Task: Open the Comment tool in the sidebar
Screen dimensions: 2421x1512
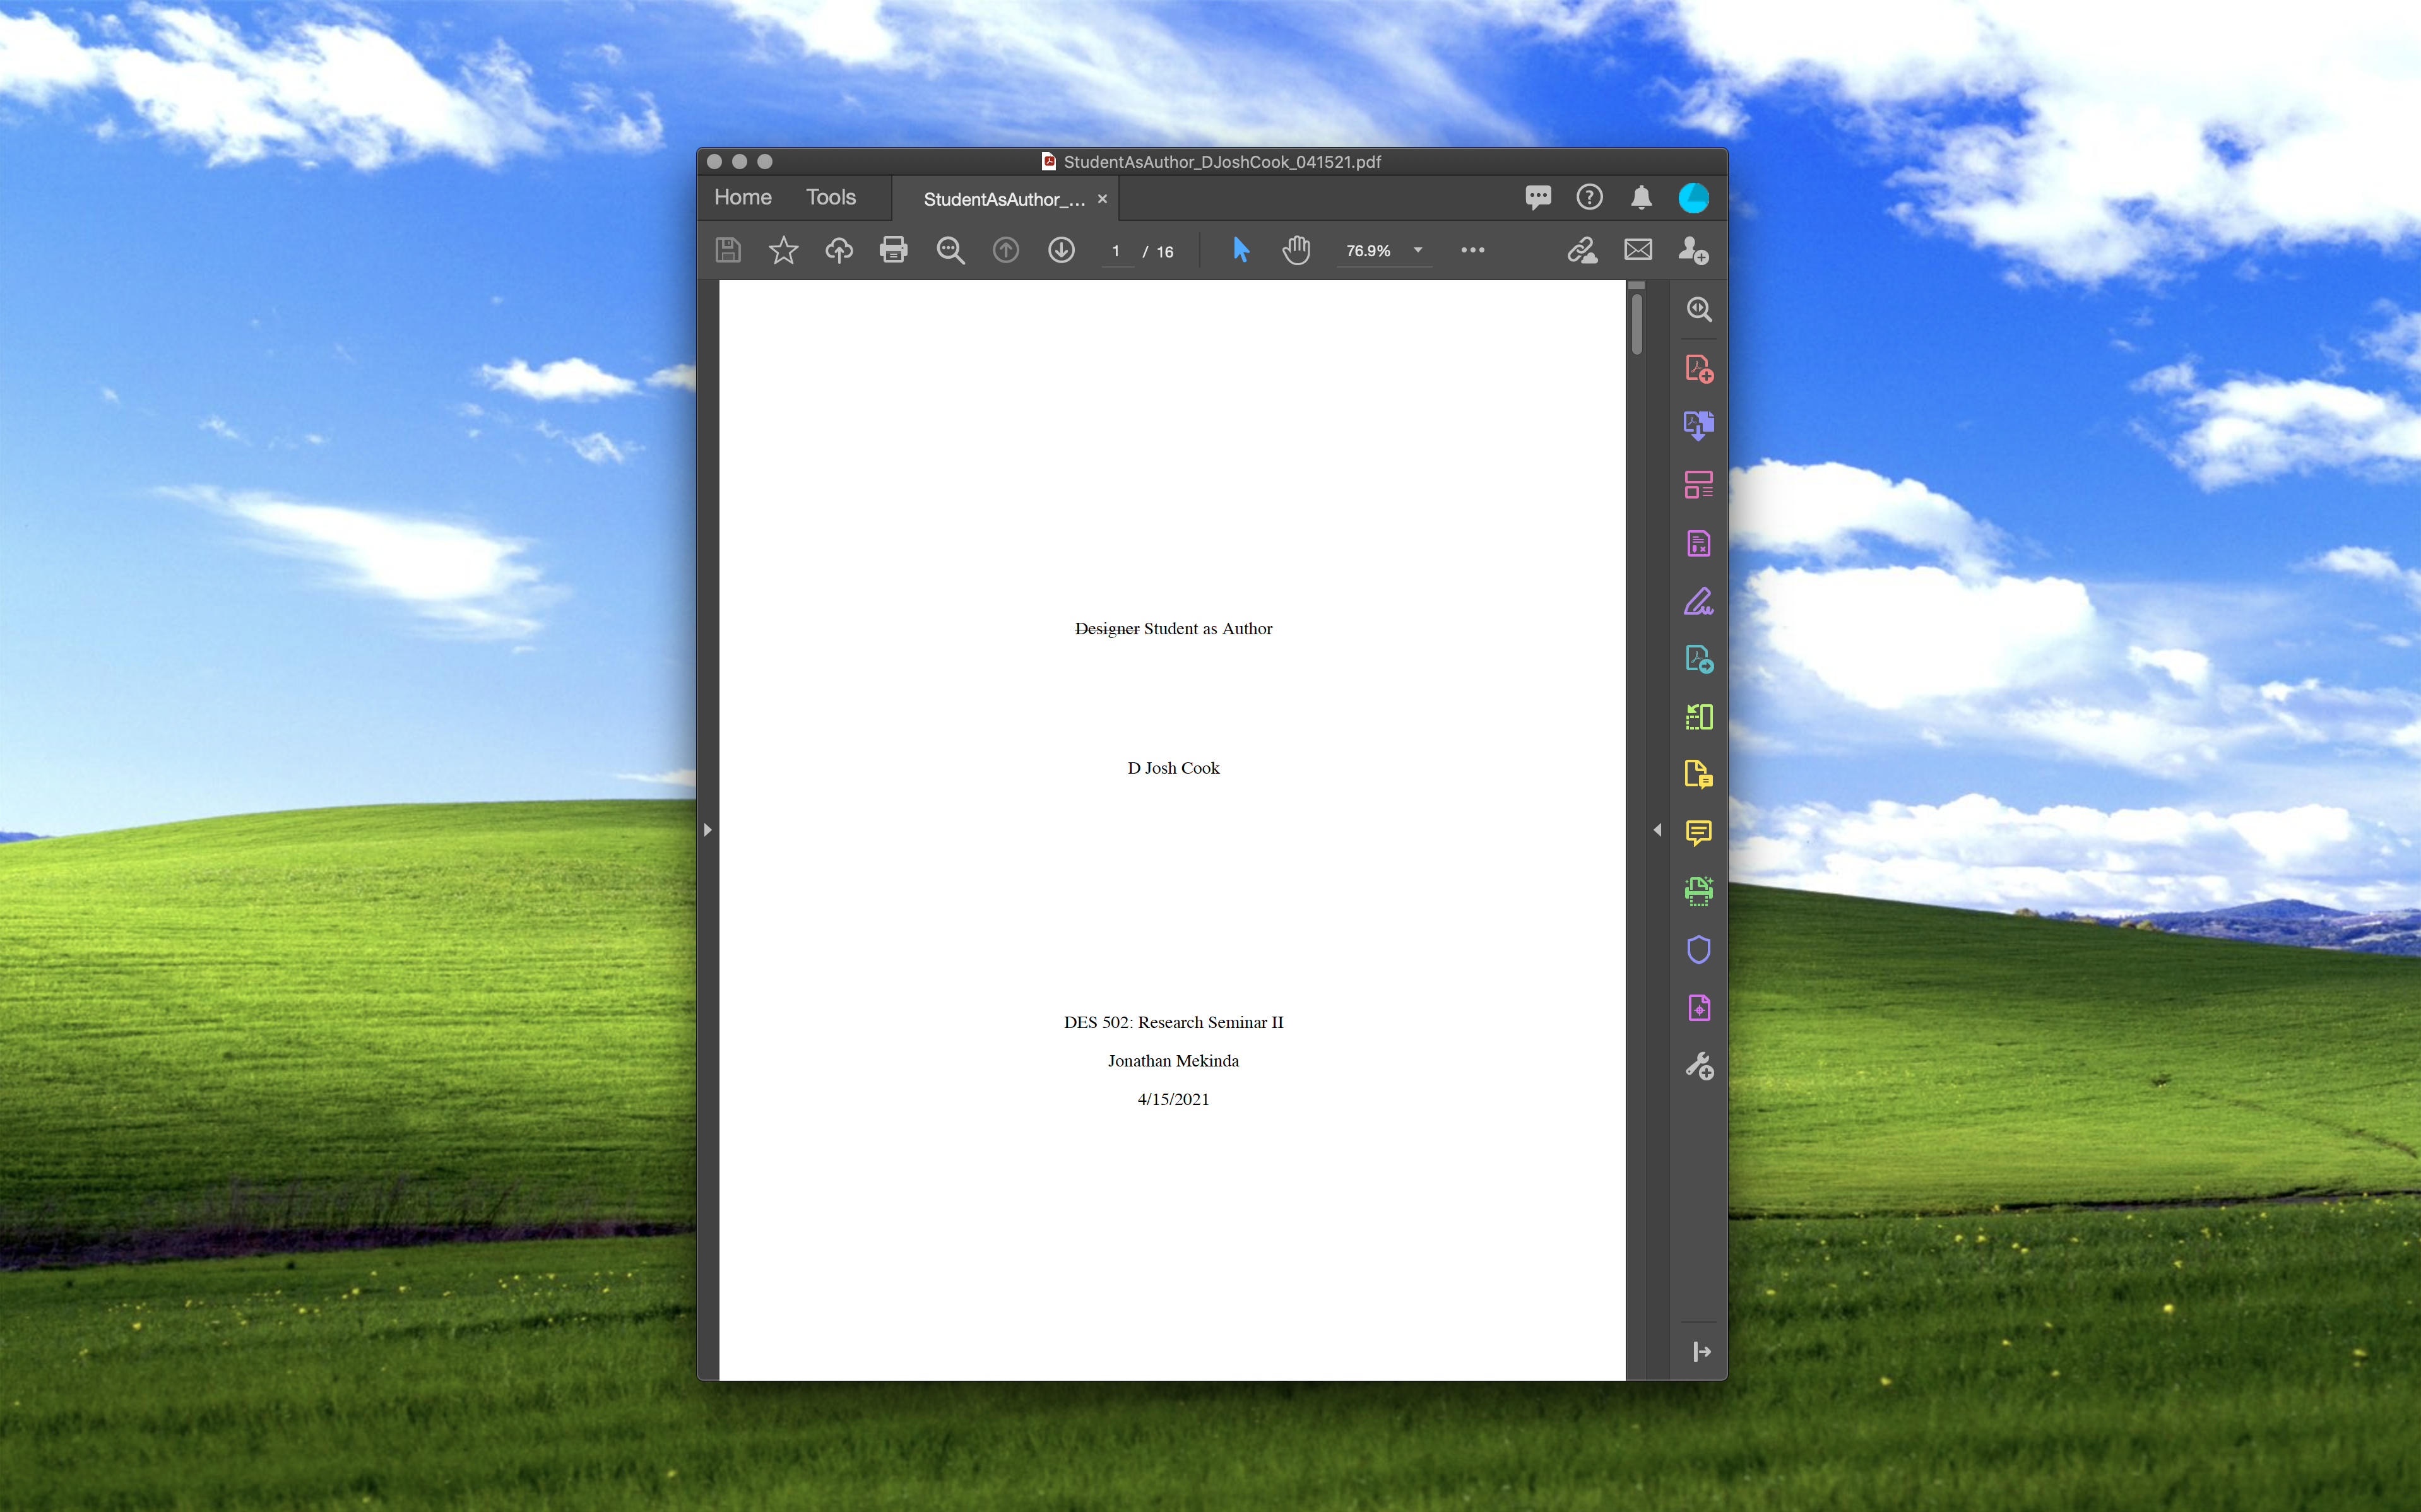Action: 1698,832
